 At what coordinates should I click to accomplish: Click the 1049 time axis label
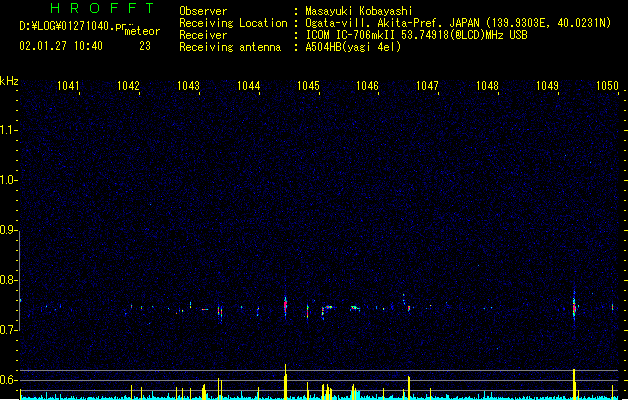(547, 86)
